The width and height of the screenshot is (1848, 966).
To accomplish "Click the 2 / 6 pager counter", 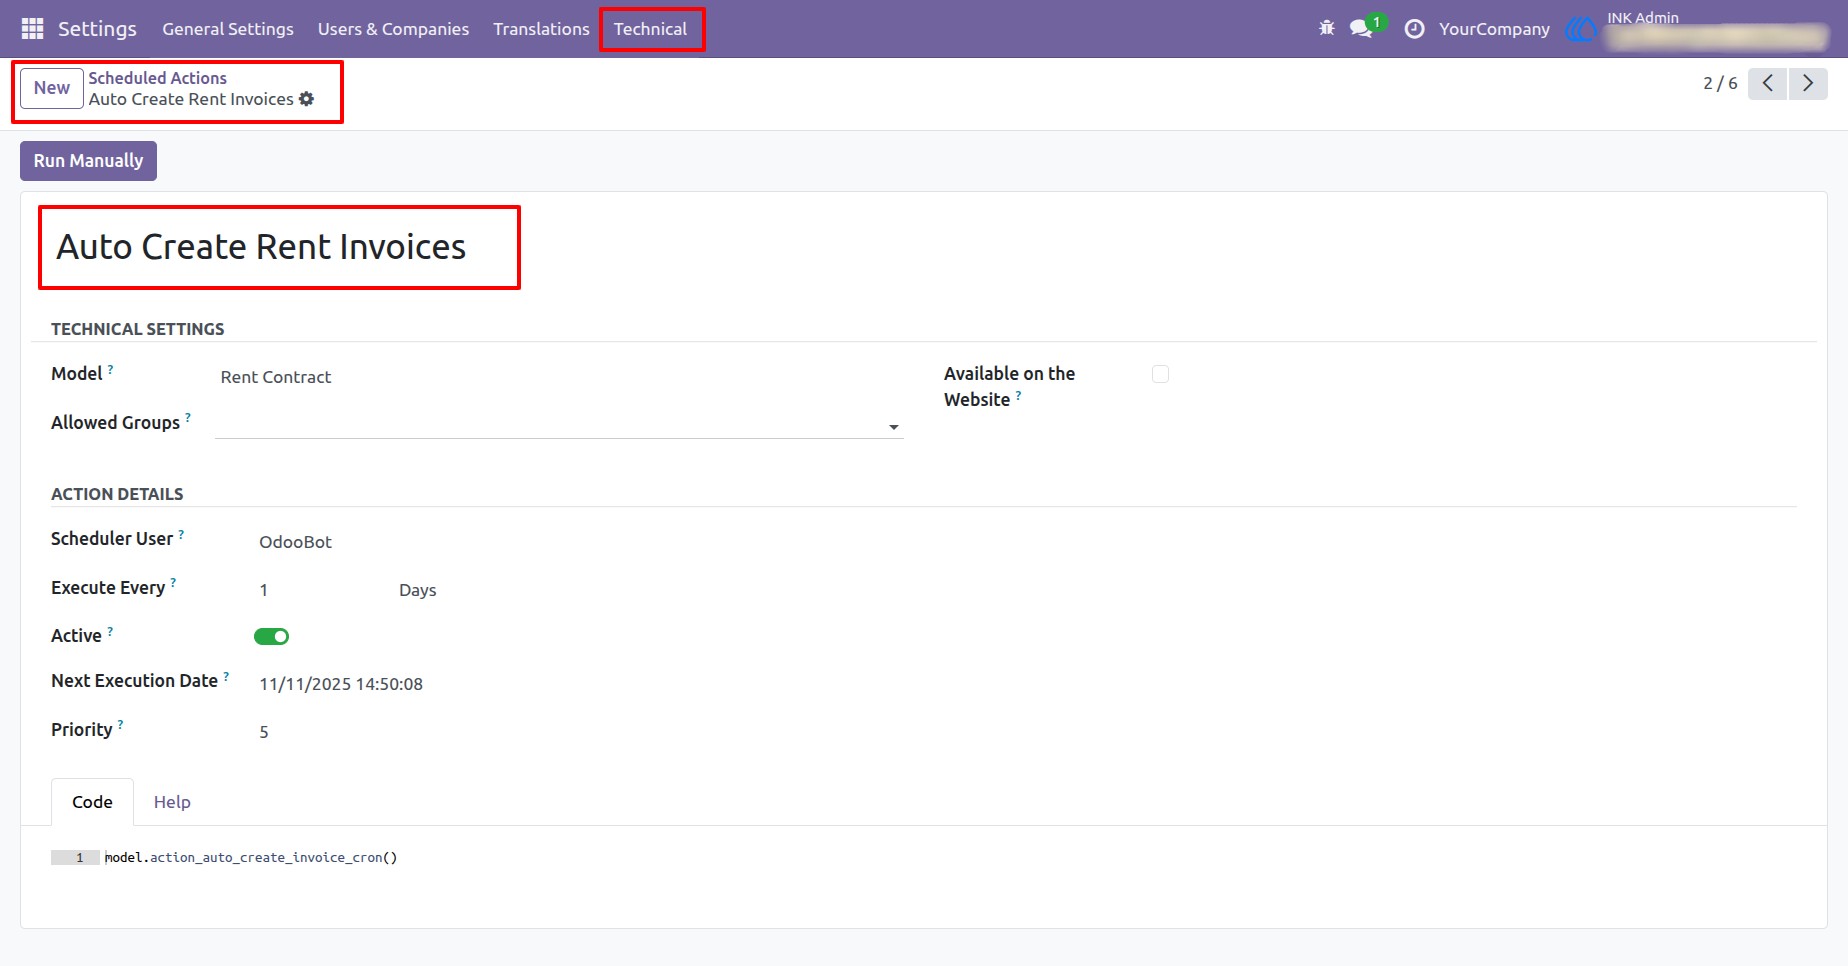I will click(1720, 83).
